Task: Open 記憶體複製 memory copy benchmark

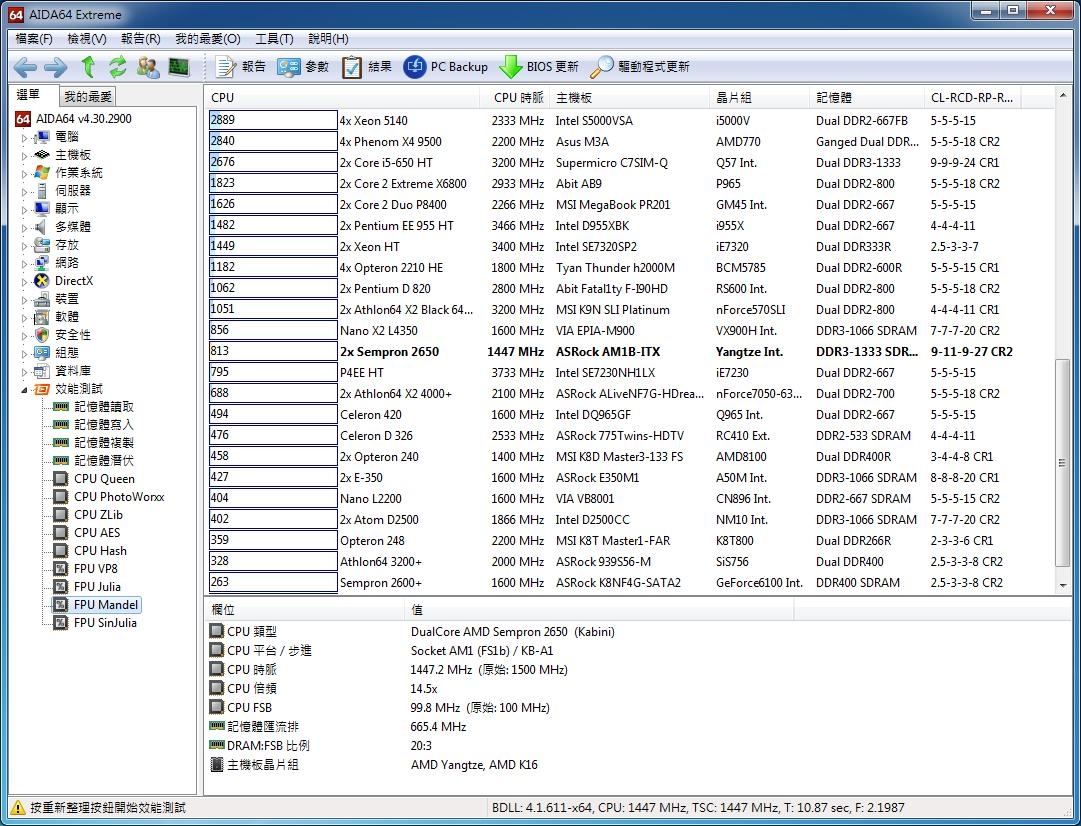Action: (x=103, y=443)
